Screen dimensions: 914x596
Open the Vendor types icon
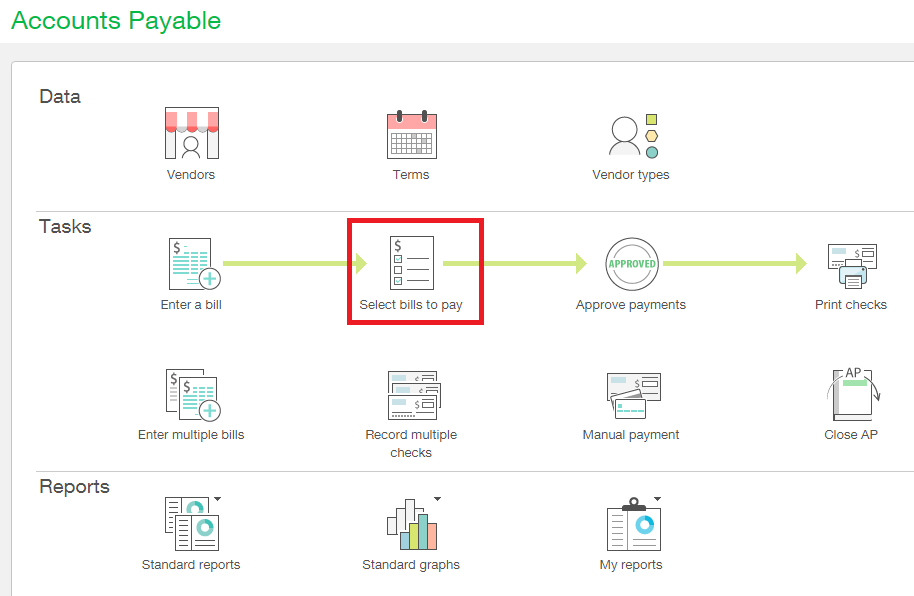(632, 135)
